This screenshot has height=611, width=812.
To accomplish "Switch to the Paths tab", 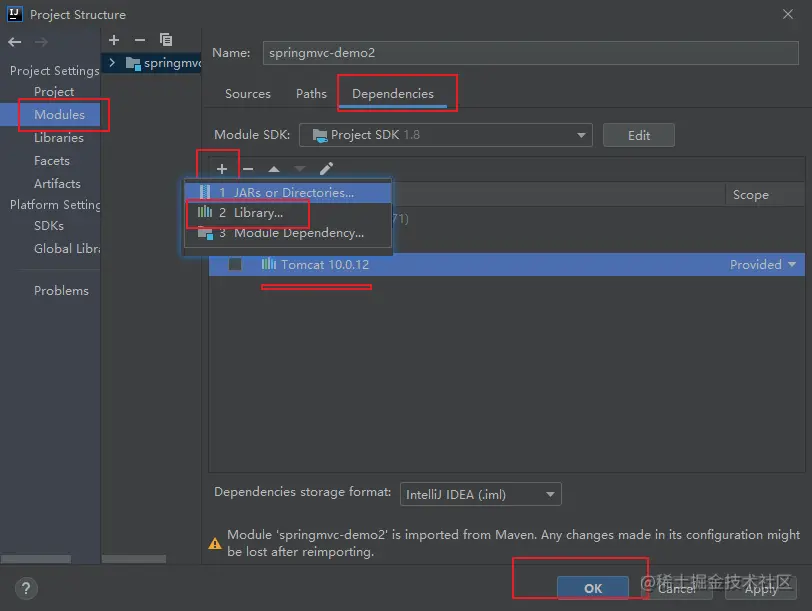I will click(311, 94).
